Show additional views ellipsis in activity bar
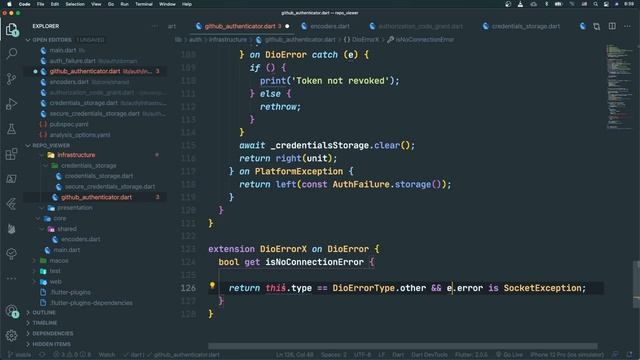Image resolution: width=640 pixels, height=360 pixels. pos(11,278)
